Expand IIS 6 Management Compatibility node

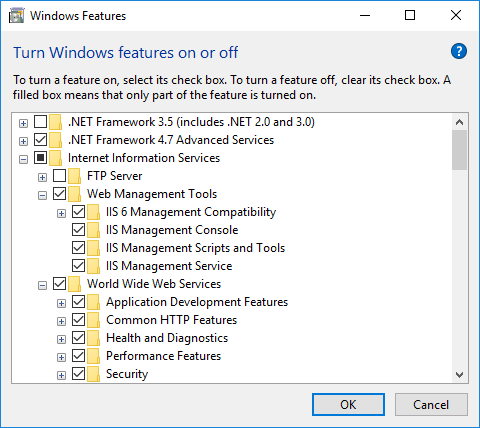[x=61, y=214]
